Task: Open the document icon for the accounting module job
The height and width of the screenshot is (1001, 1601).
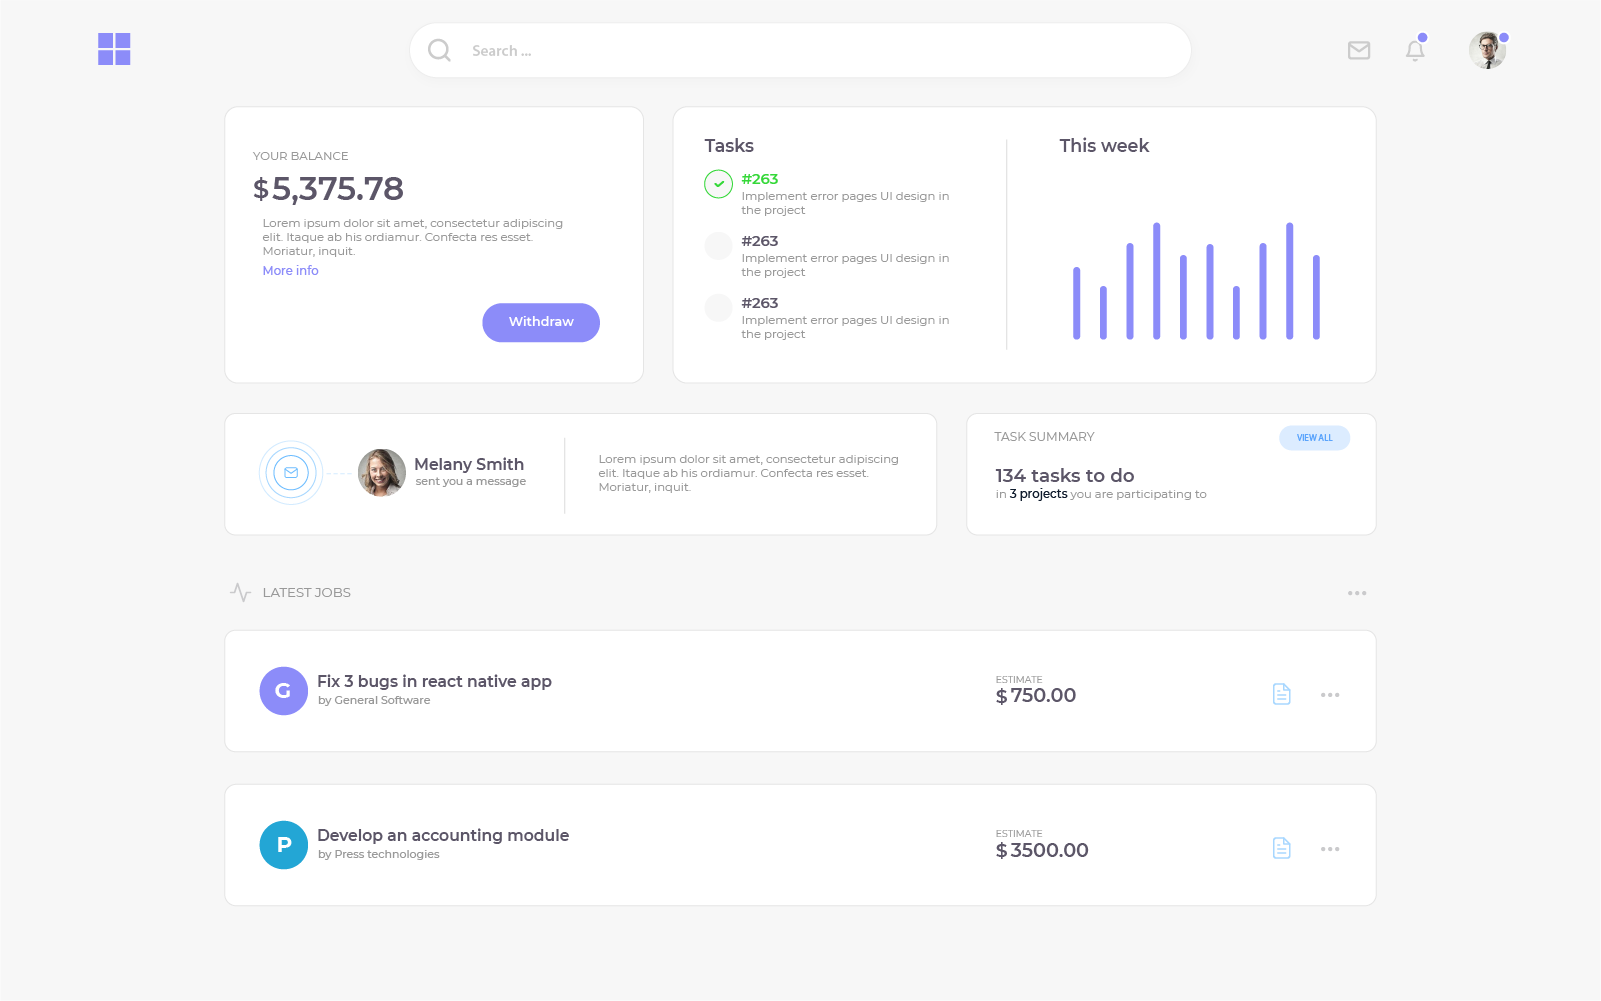Action: click(x=1281, y=848)
